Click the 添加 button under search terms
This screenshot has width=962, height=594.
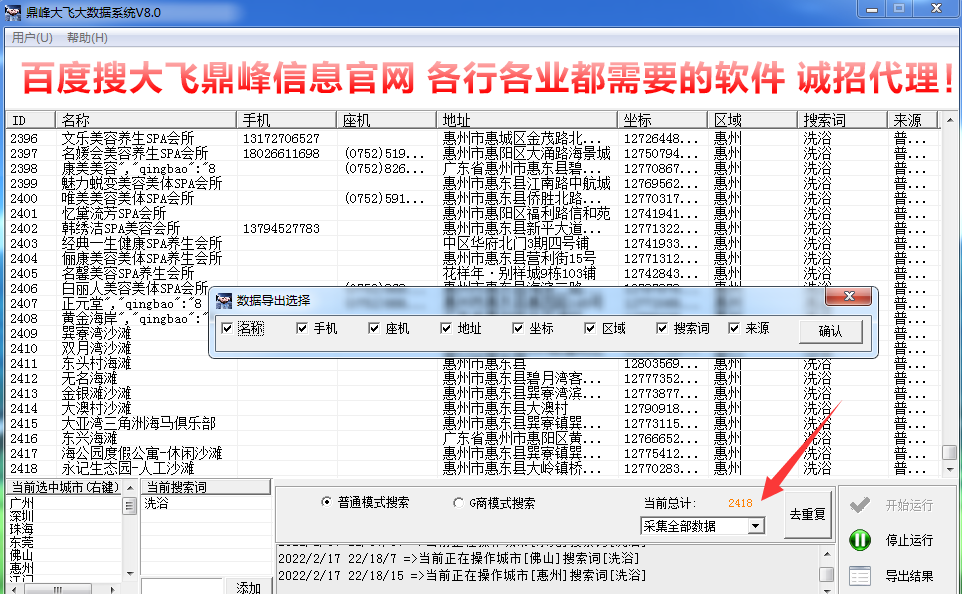click(x=248, y=587)
